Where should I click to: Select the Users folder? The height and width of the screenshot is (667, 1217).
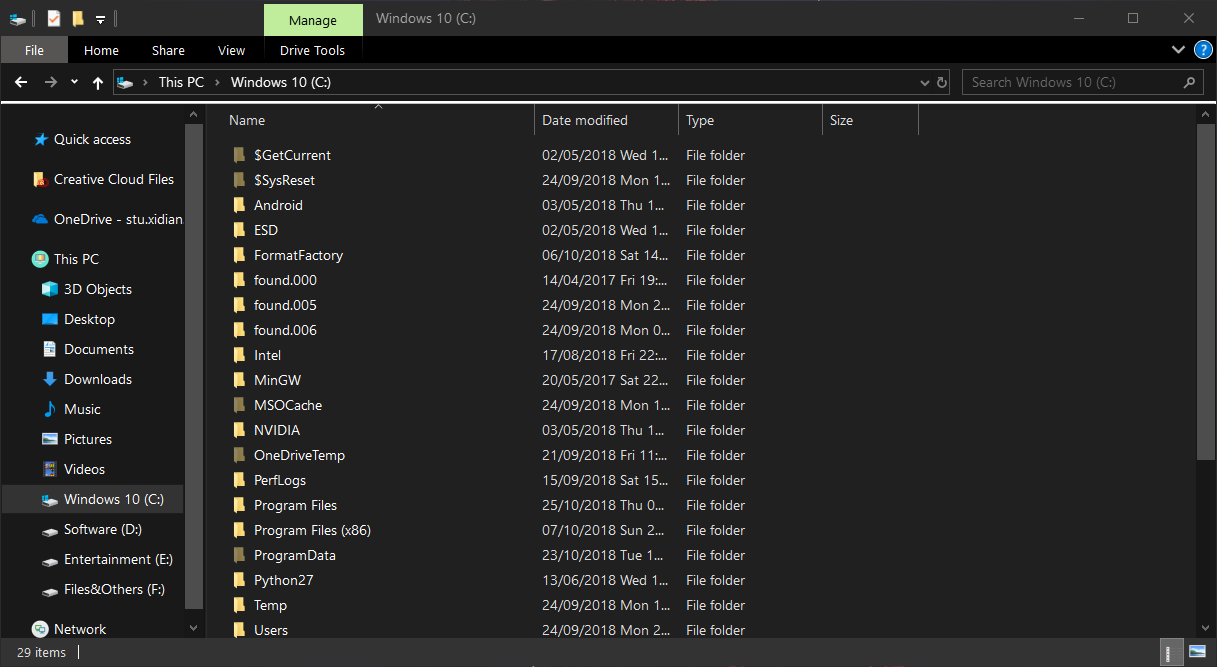pos(271,630)
